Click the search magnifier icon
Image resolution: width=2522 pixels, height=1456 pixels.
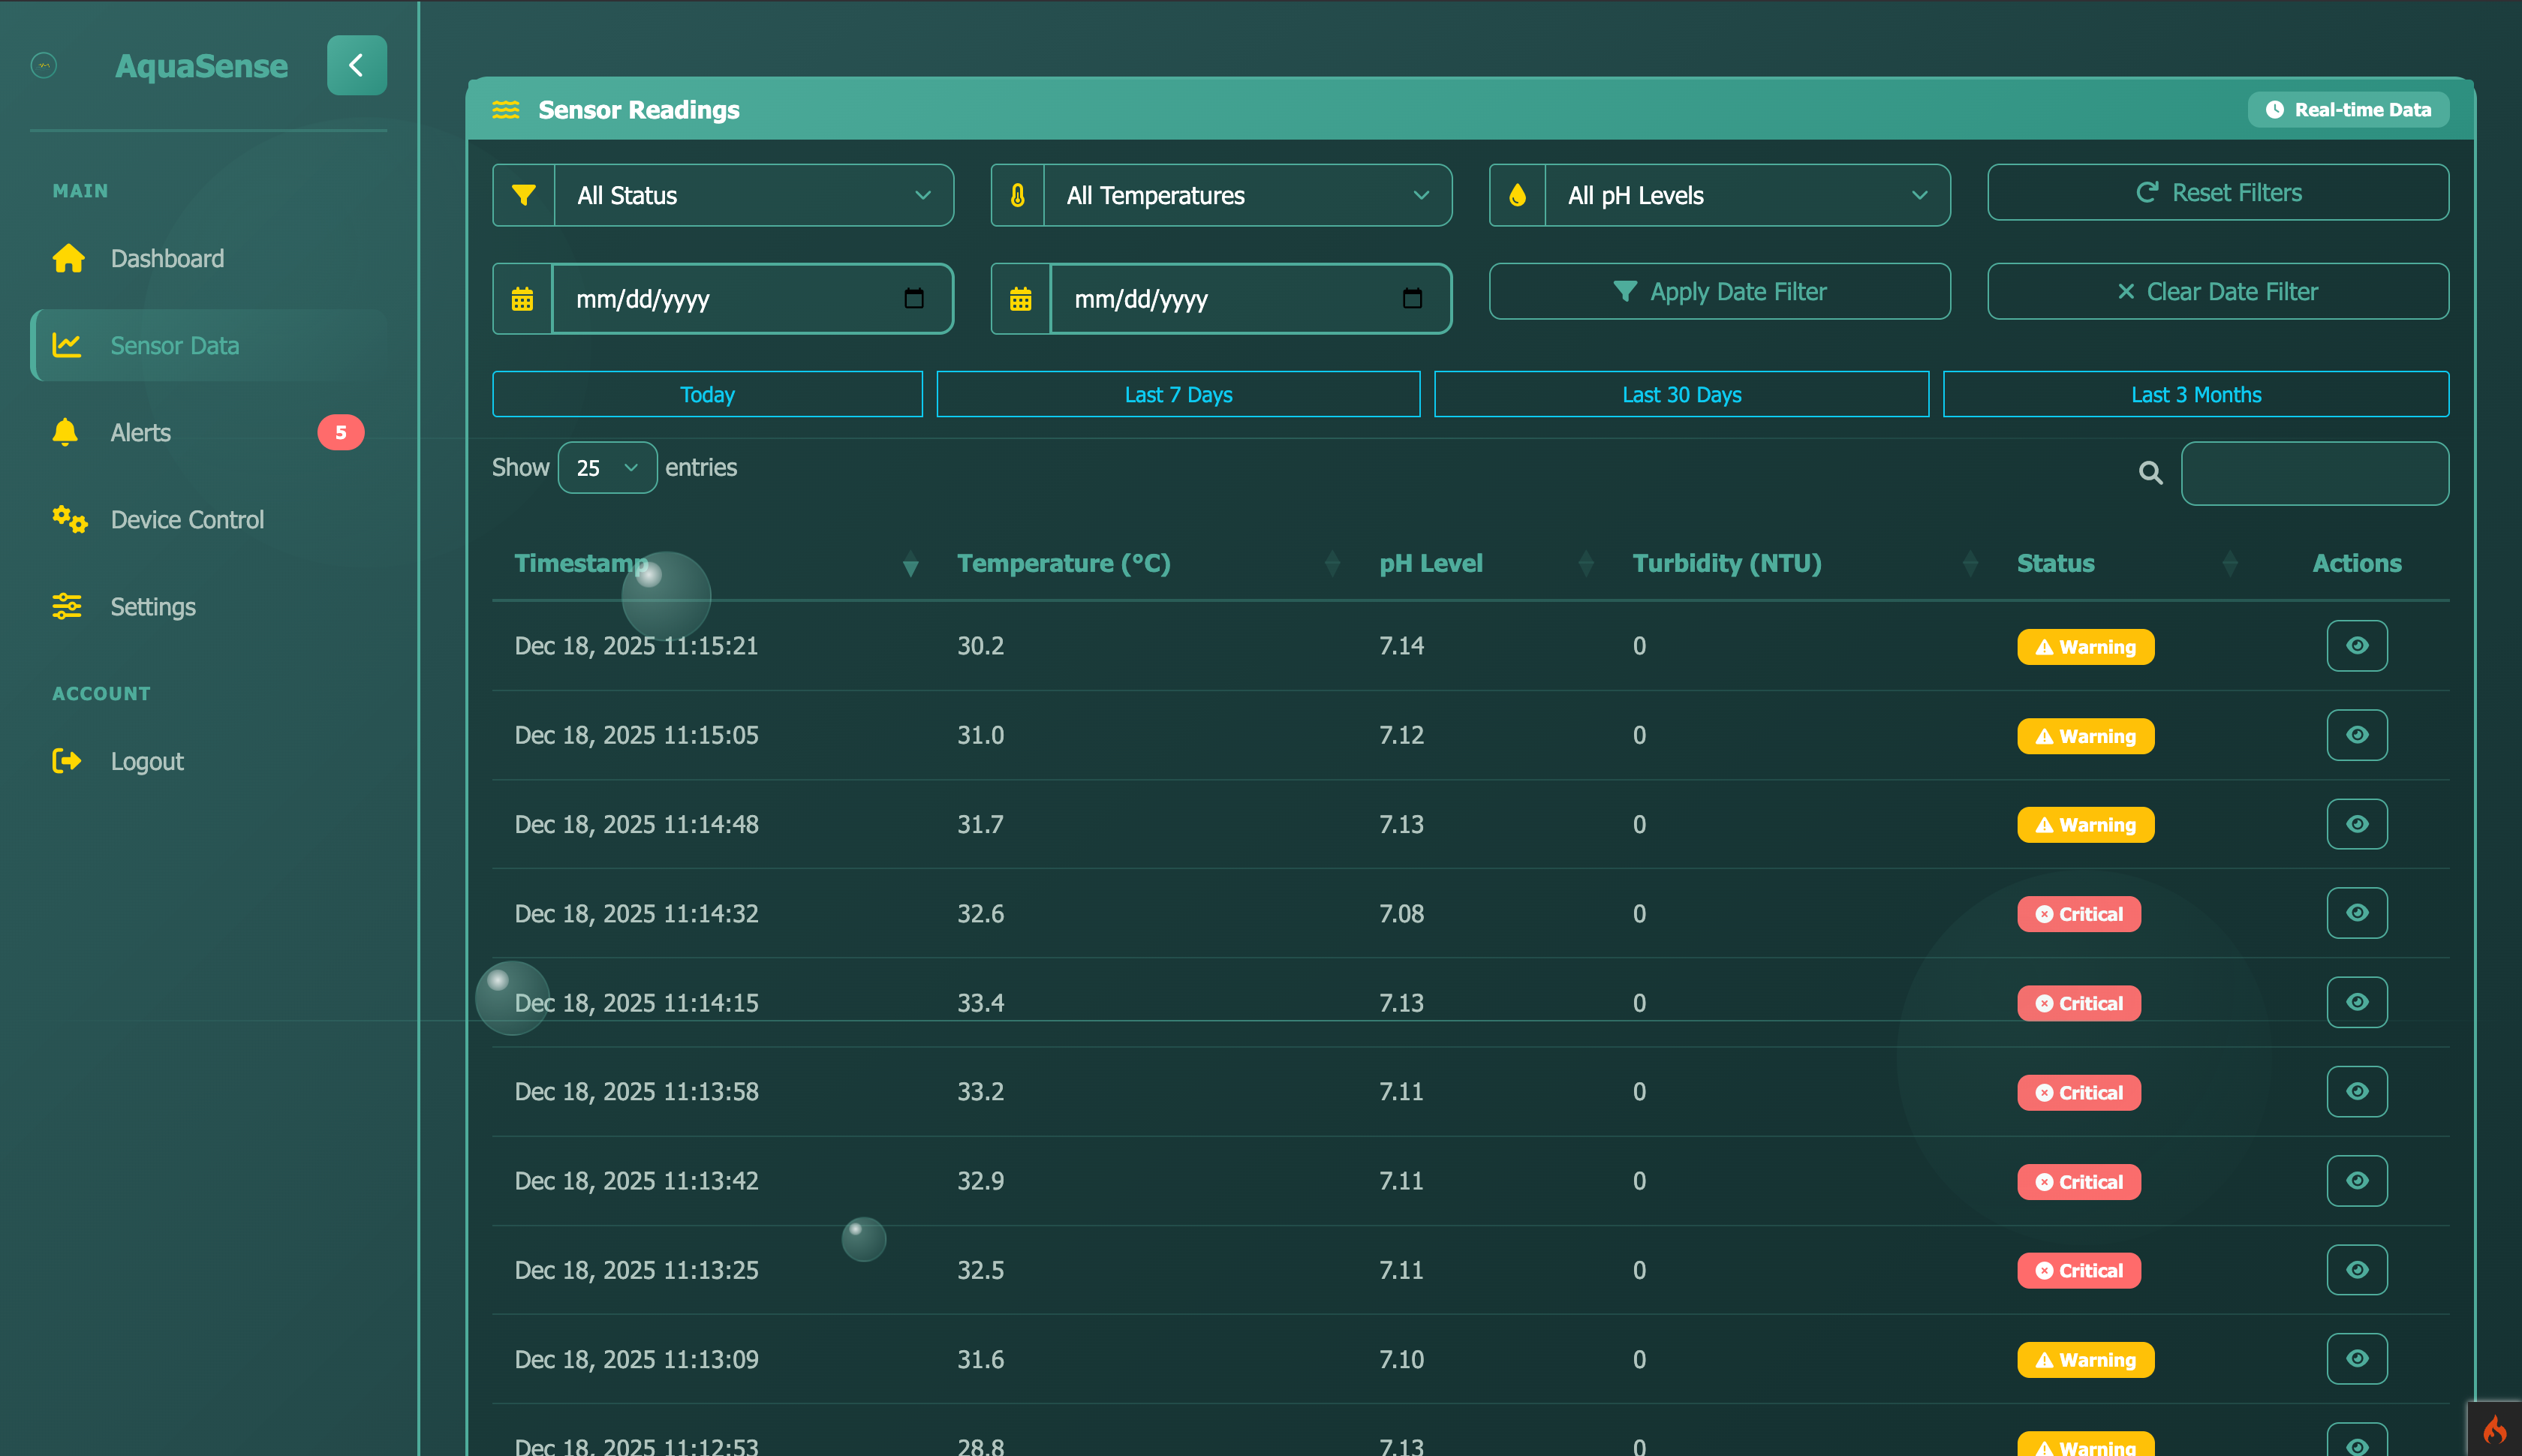(x=2150, y=473)
